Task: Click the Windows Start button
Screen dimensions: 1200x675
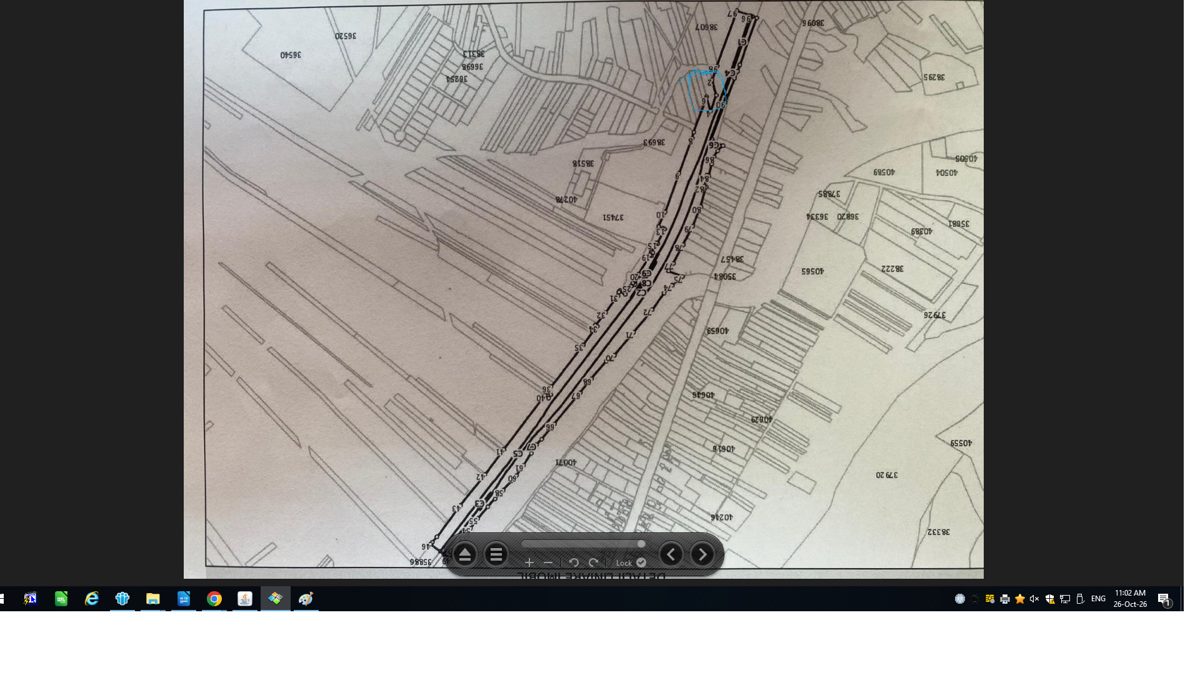Action: (x=2, y=599)
